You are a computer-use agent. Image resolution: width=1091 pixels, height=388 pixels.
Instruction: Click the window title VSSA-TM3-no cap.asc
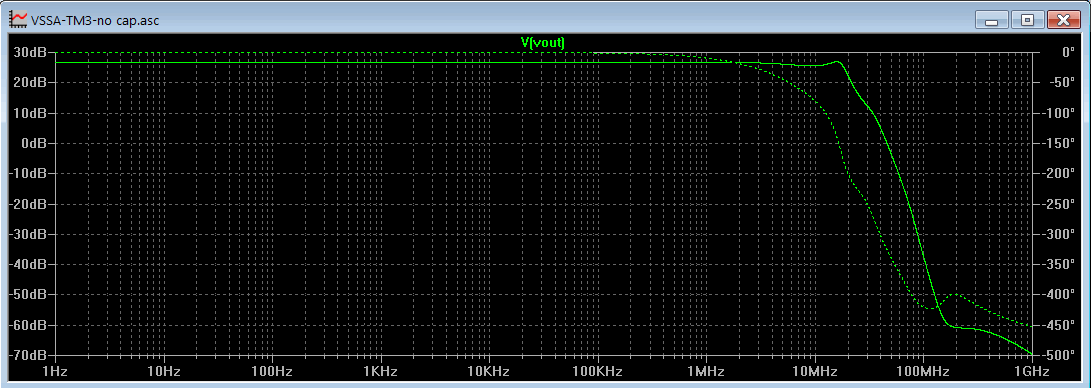[95, 20]
